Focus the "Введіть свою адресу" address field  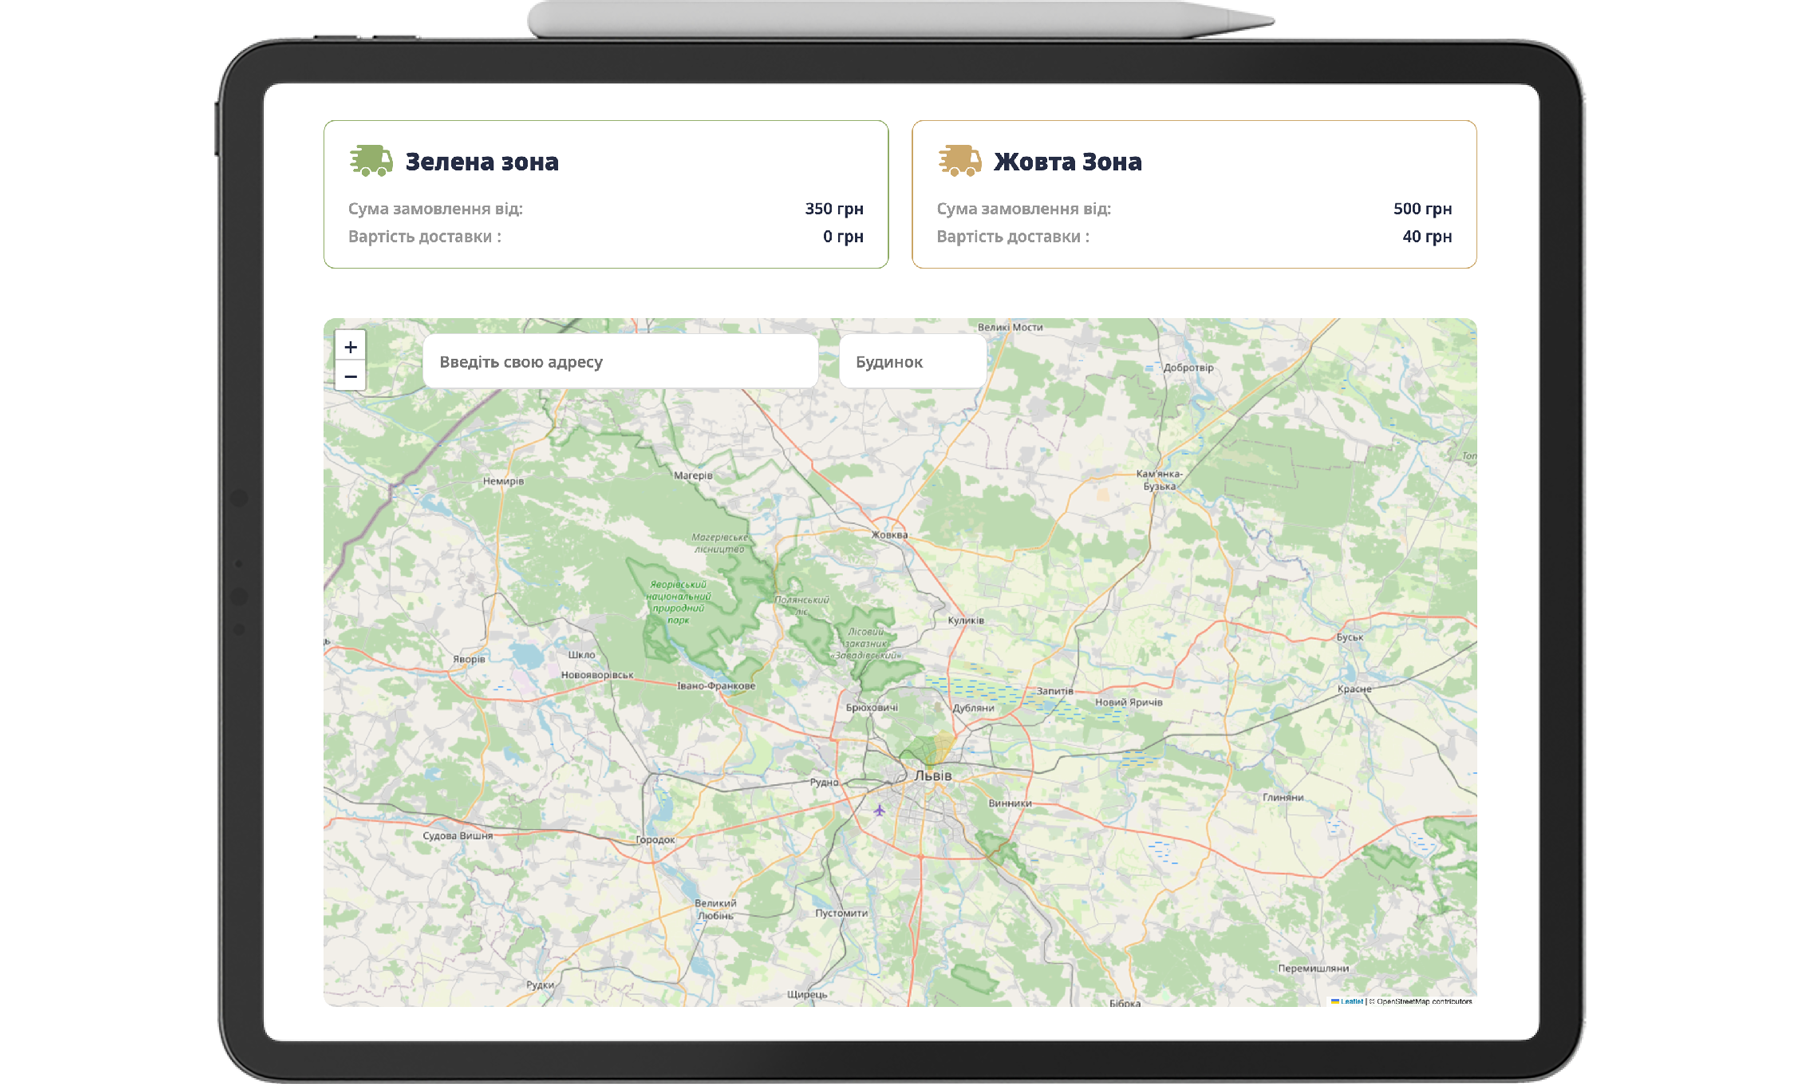620,361
